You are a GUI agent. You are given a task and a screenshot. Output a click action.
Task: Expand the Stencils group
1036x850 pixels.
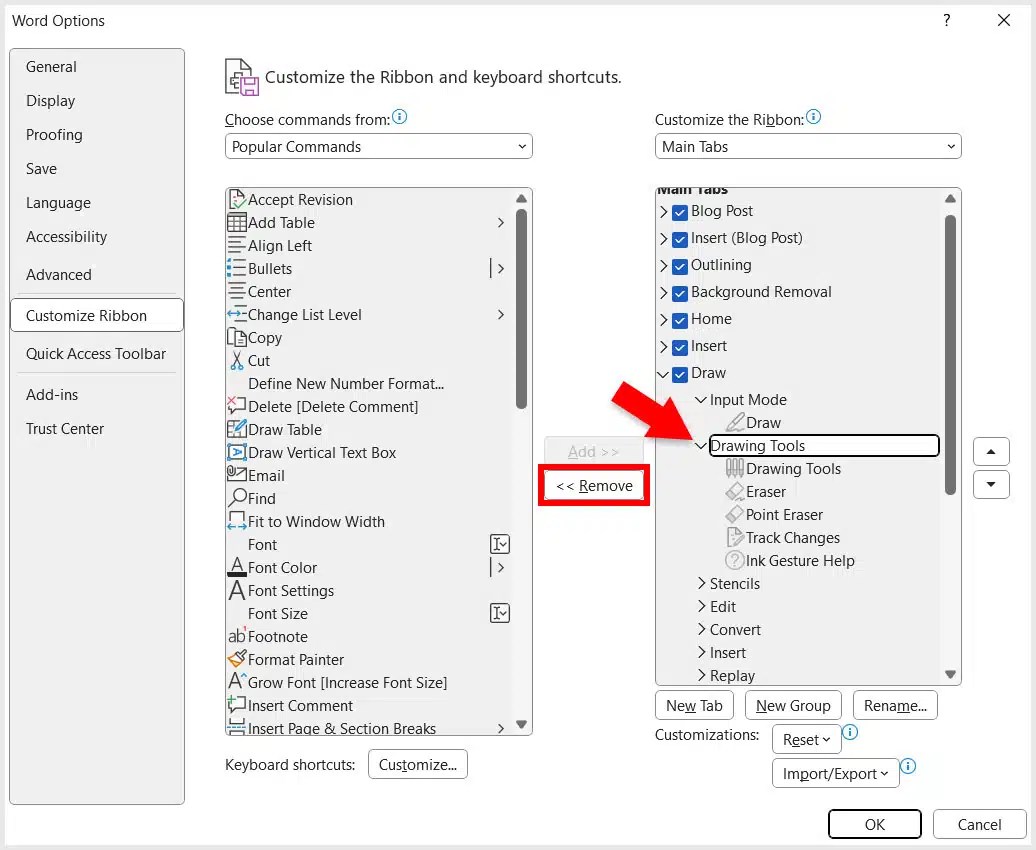point(702,583)
